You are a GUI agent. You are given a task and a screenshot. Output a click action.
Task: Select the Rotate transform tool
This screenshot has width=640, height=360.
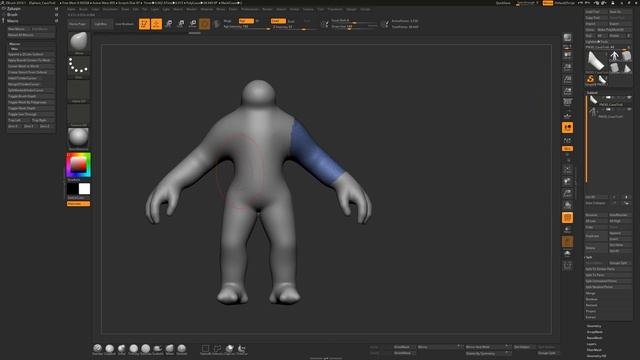pos(193,24)
